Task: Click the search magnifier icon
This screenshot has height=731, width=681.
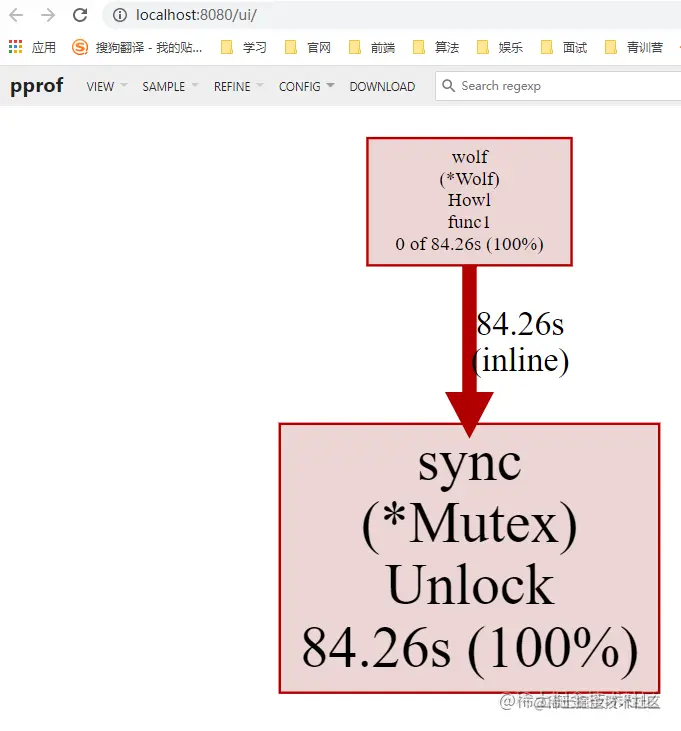Action: [x=448, y=86]
